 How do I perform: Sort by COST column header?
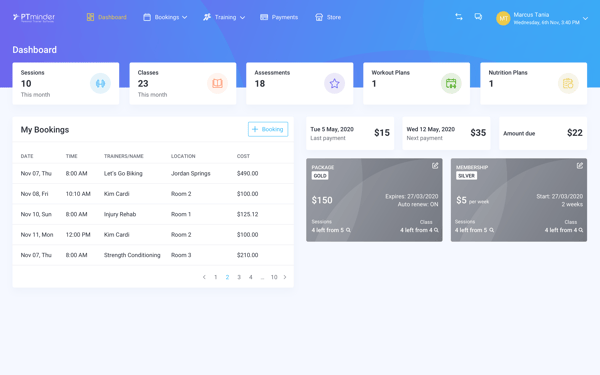[243, 156]
